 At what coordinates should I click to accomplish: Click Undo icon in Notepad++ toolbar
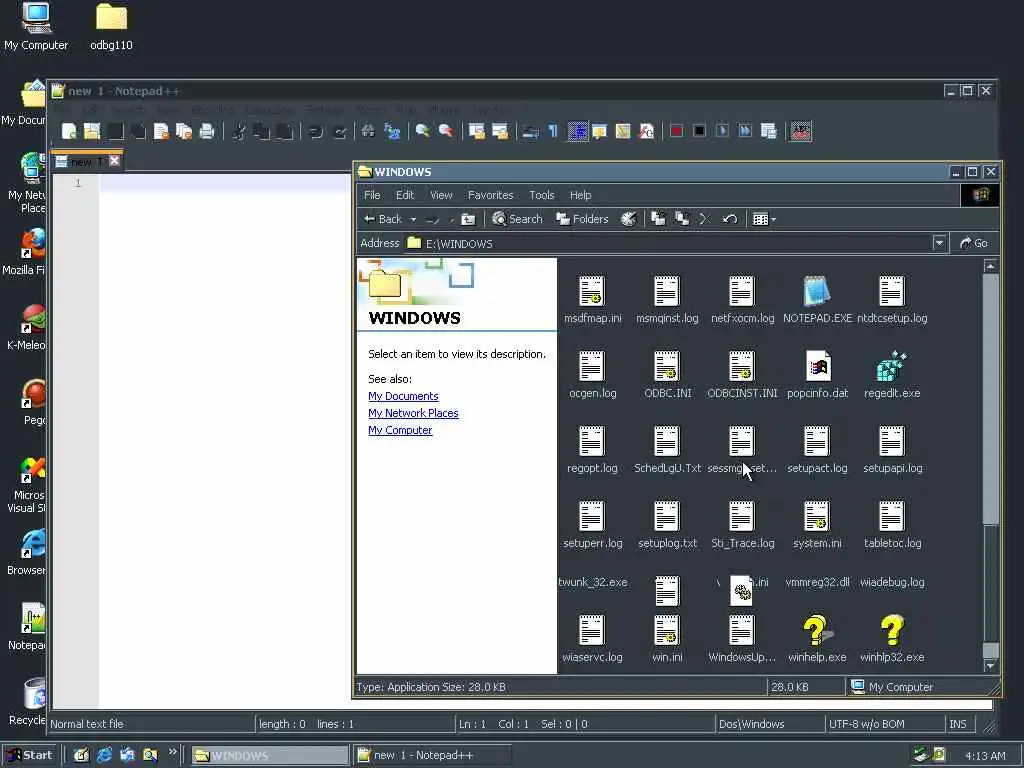[x=316, y=131]
